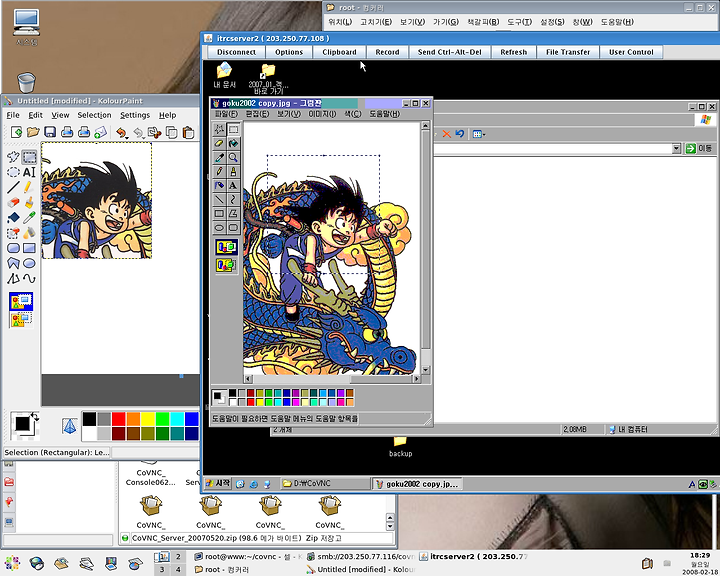The image size is (720, 576).
Task: Select the KolourPaint flood fill tool
Action: pos(13,218)
